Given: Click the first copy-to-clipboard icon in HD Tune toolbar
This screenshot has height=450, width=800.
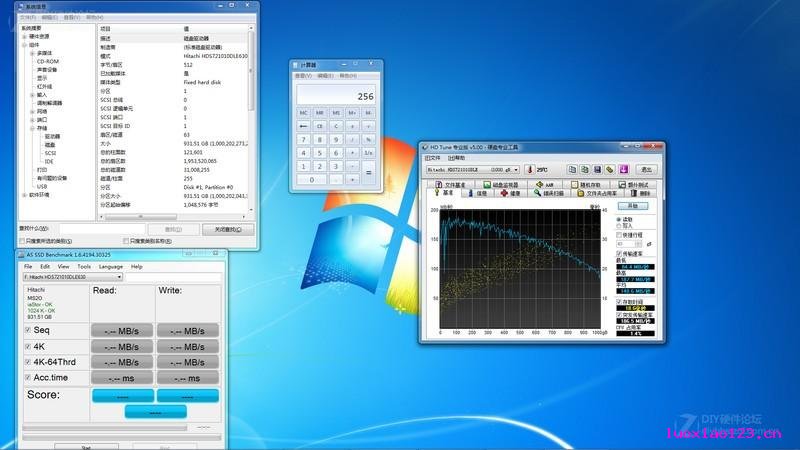Looking at the screenshot, I should tap(572, 169).
